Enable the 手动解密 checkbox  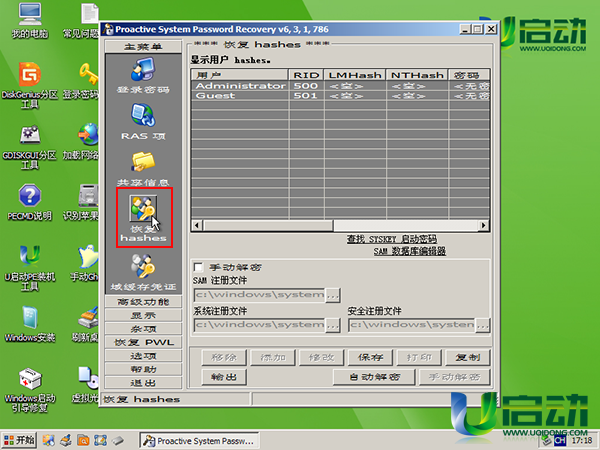198,267
